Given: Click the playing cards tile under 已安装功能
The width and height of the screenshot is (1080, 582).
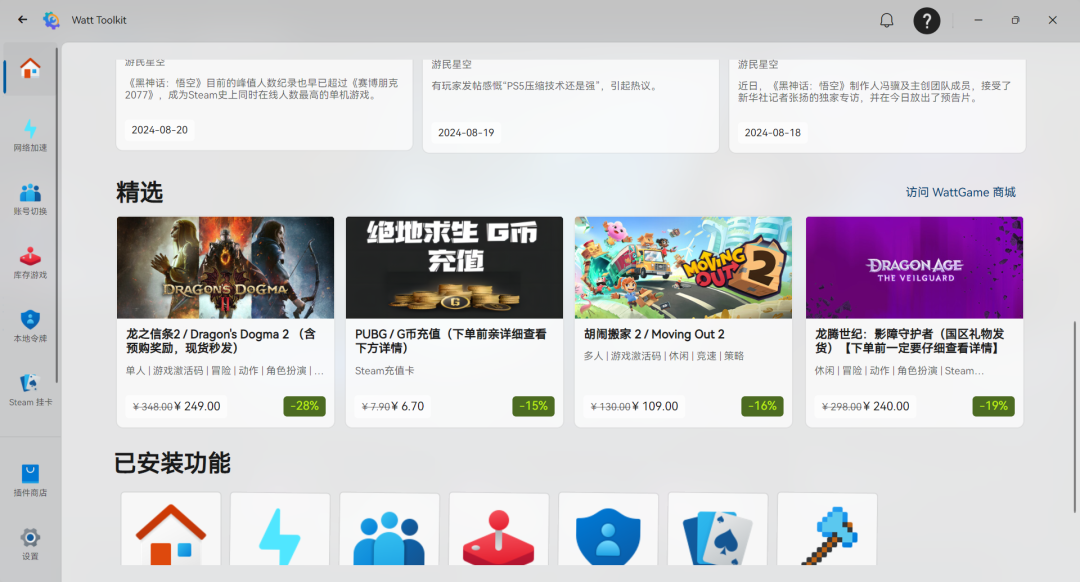Looking at the screenshot, I should 718,529.
